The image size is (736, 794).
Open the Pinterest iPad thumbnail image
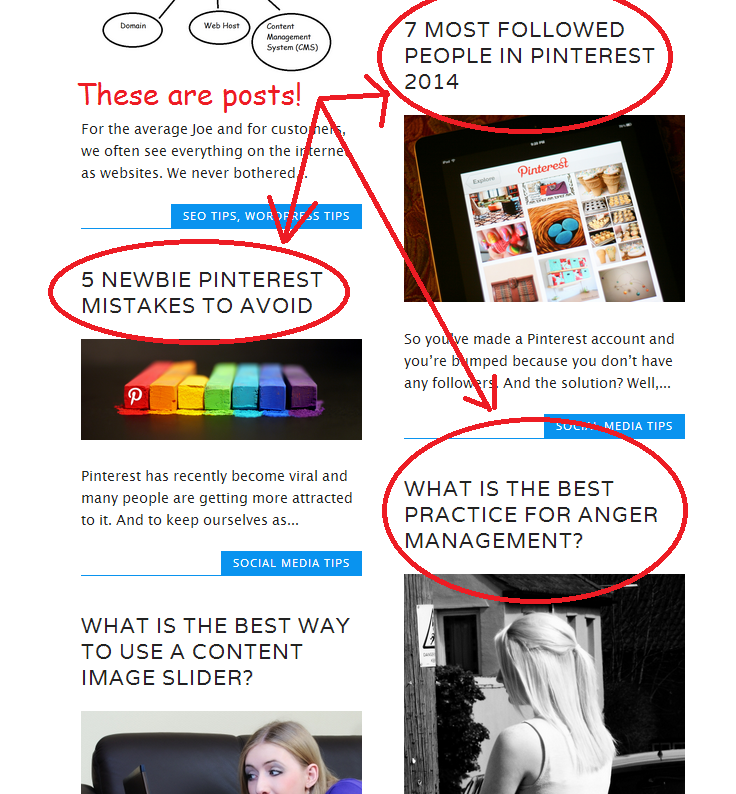point(544,208)
